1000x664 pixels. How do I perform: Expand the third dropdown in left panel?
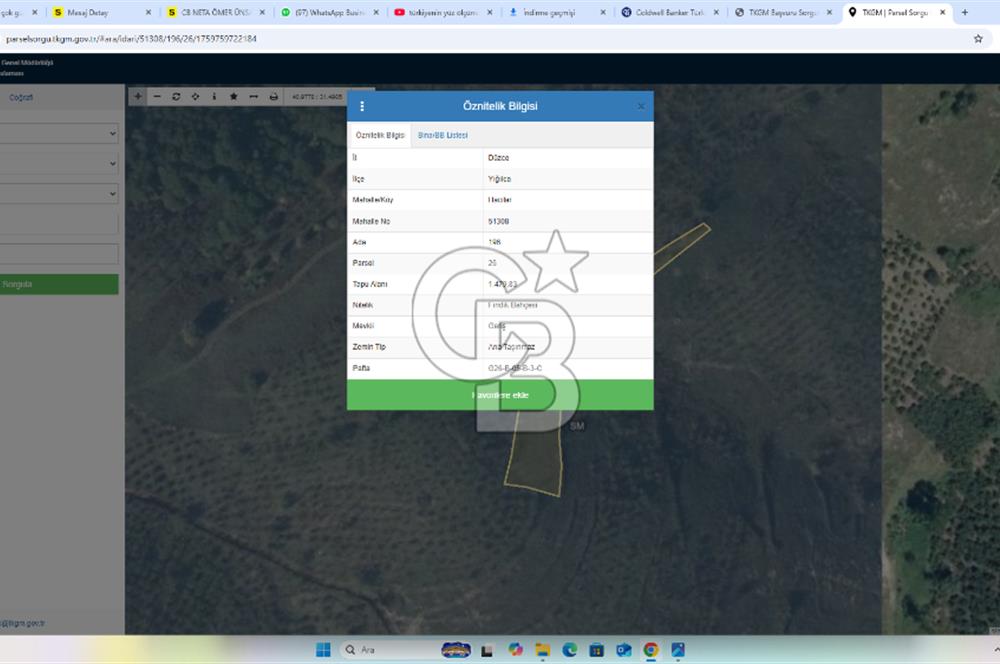click(59, 193)
